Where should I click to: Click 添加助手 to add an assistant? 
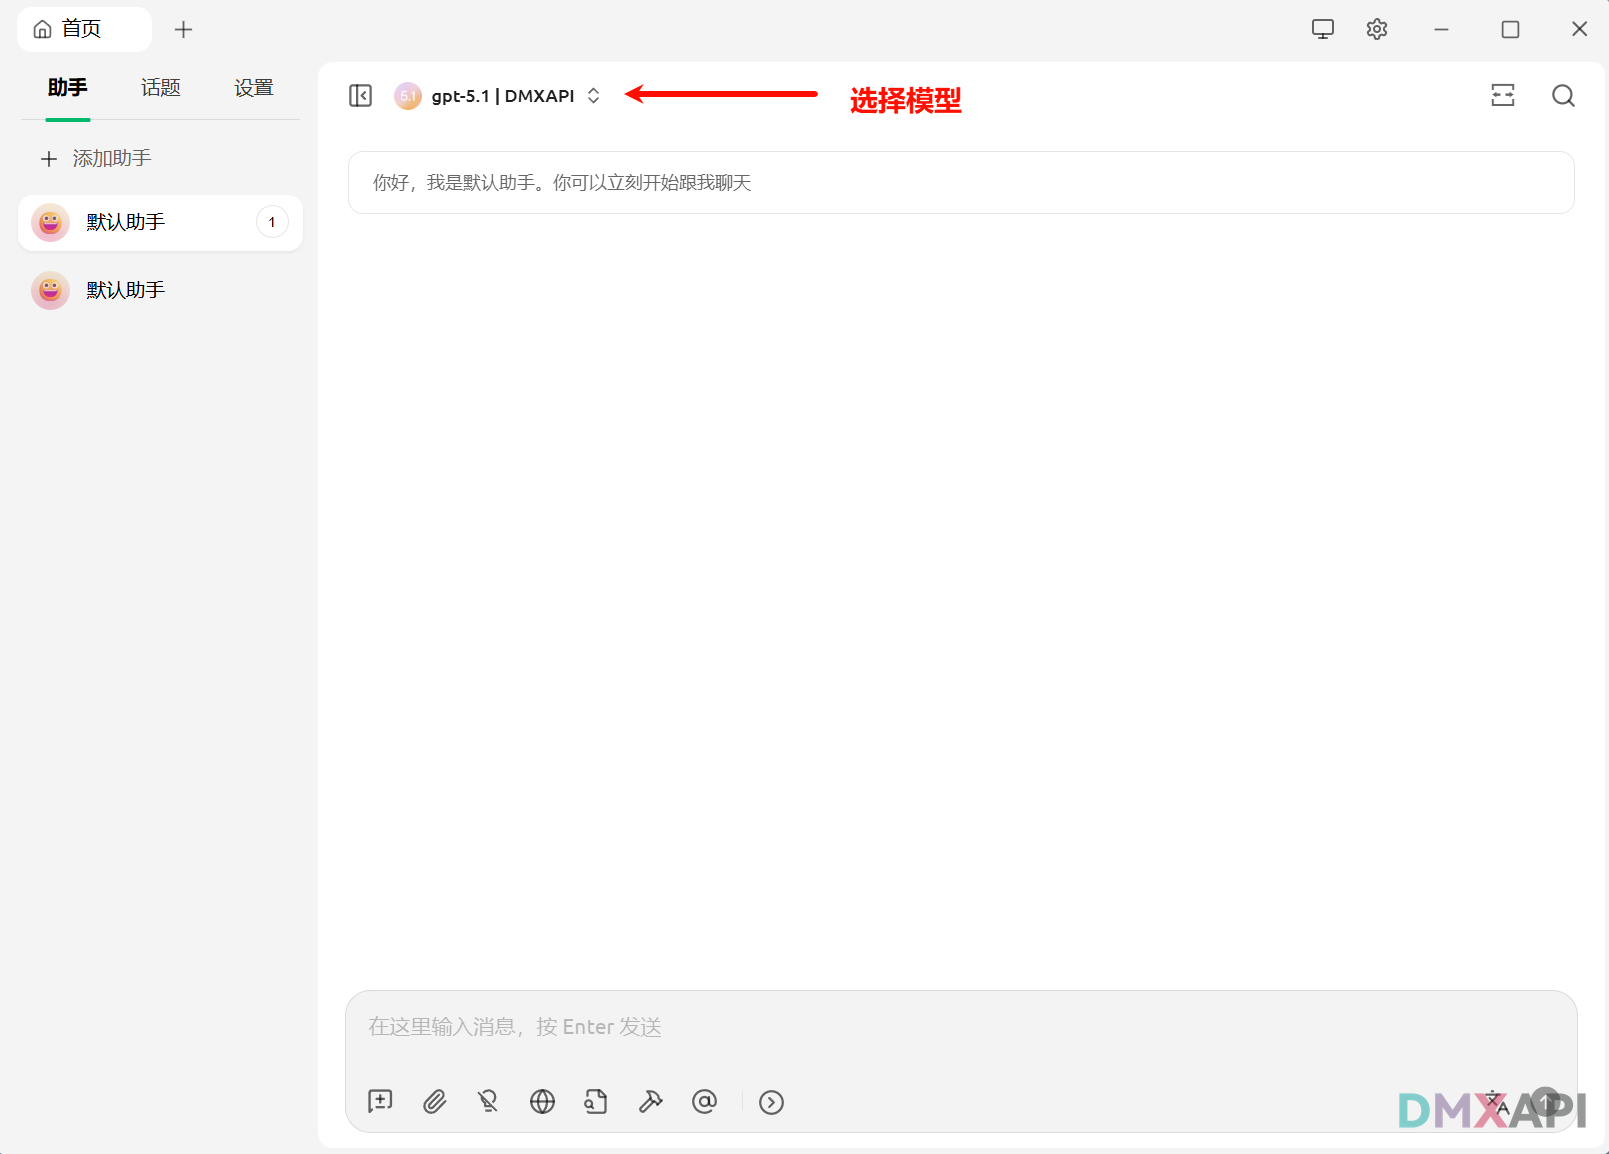point(97,158)
